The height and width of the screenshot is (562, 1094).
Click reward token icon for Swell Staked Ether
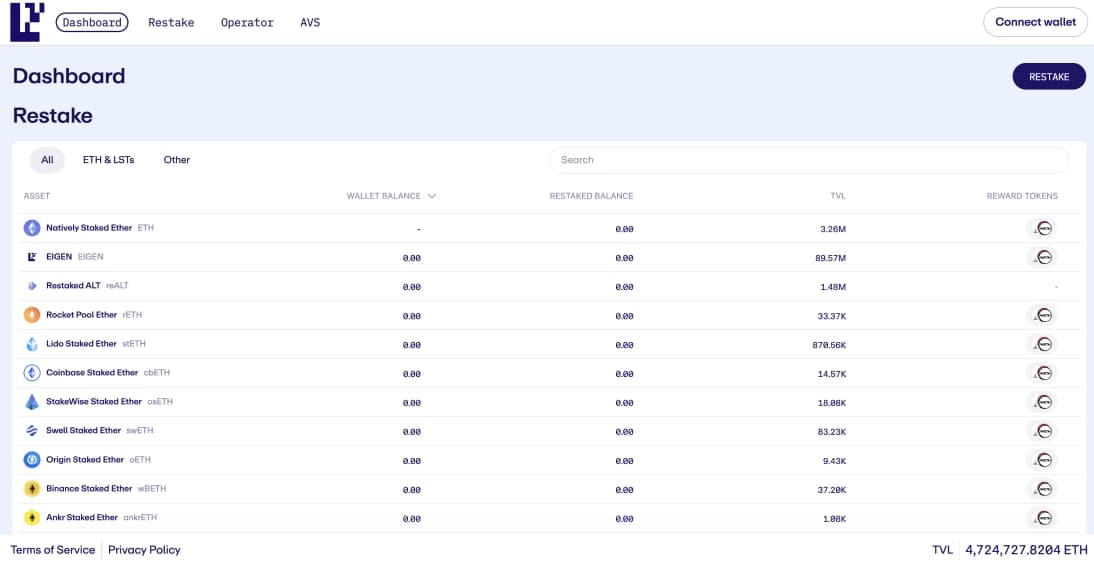pyautogui.click(x=1042, y=431)
